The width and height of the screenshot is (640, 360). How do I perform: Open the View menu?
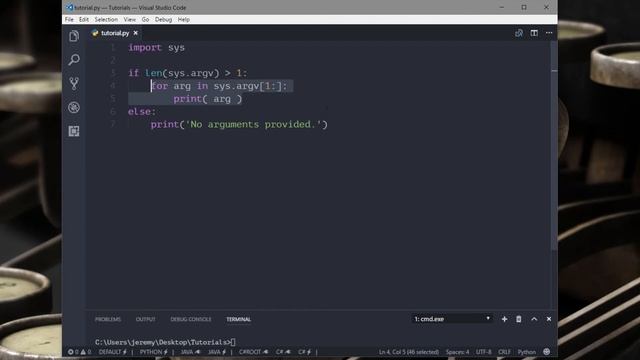130,20
